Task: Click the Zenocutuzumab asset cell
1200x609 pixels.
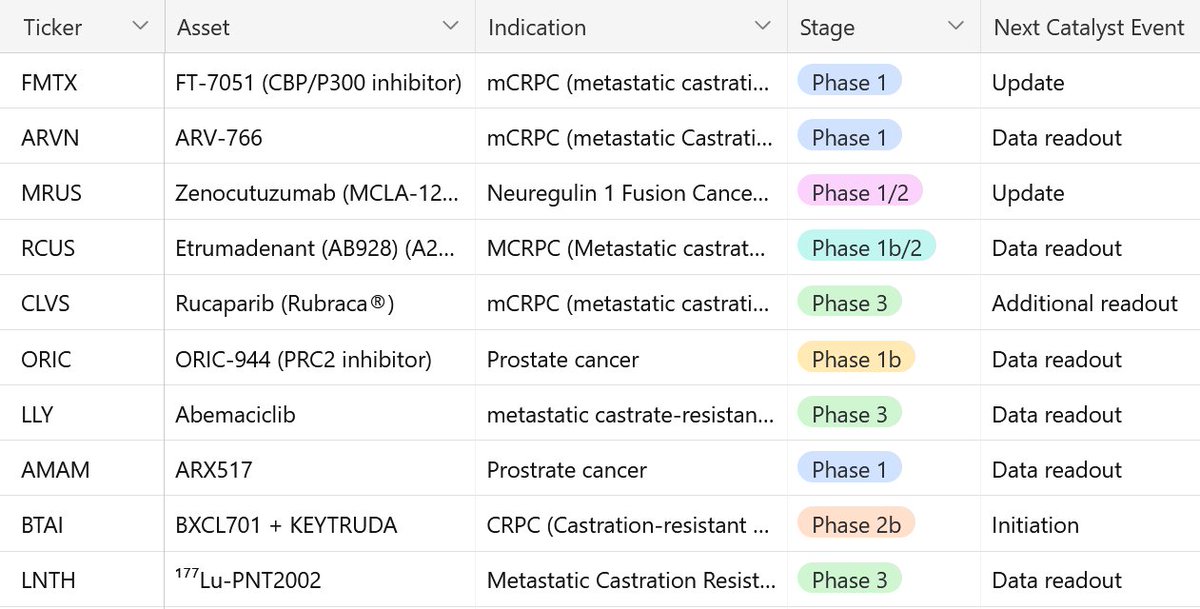Action: (x=320, y=192)
